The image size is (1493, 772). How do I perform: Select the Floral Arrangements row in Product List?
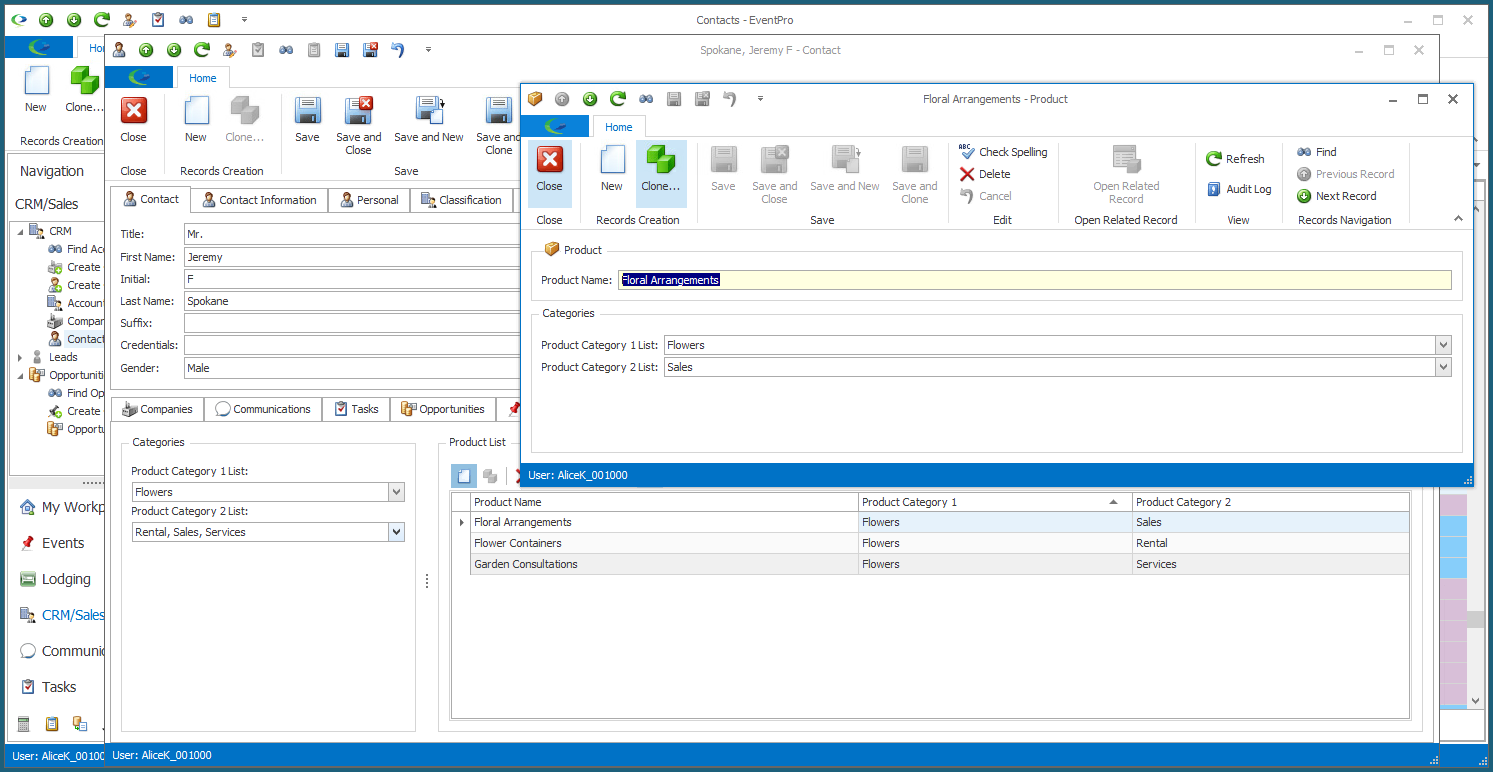point(930,522)
